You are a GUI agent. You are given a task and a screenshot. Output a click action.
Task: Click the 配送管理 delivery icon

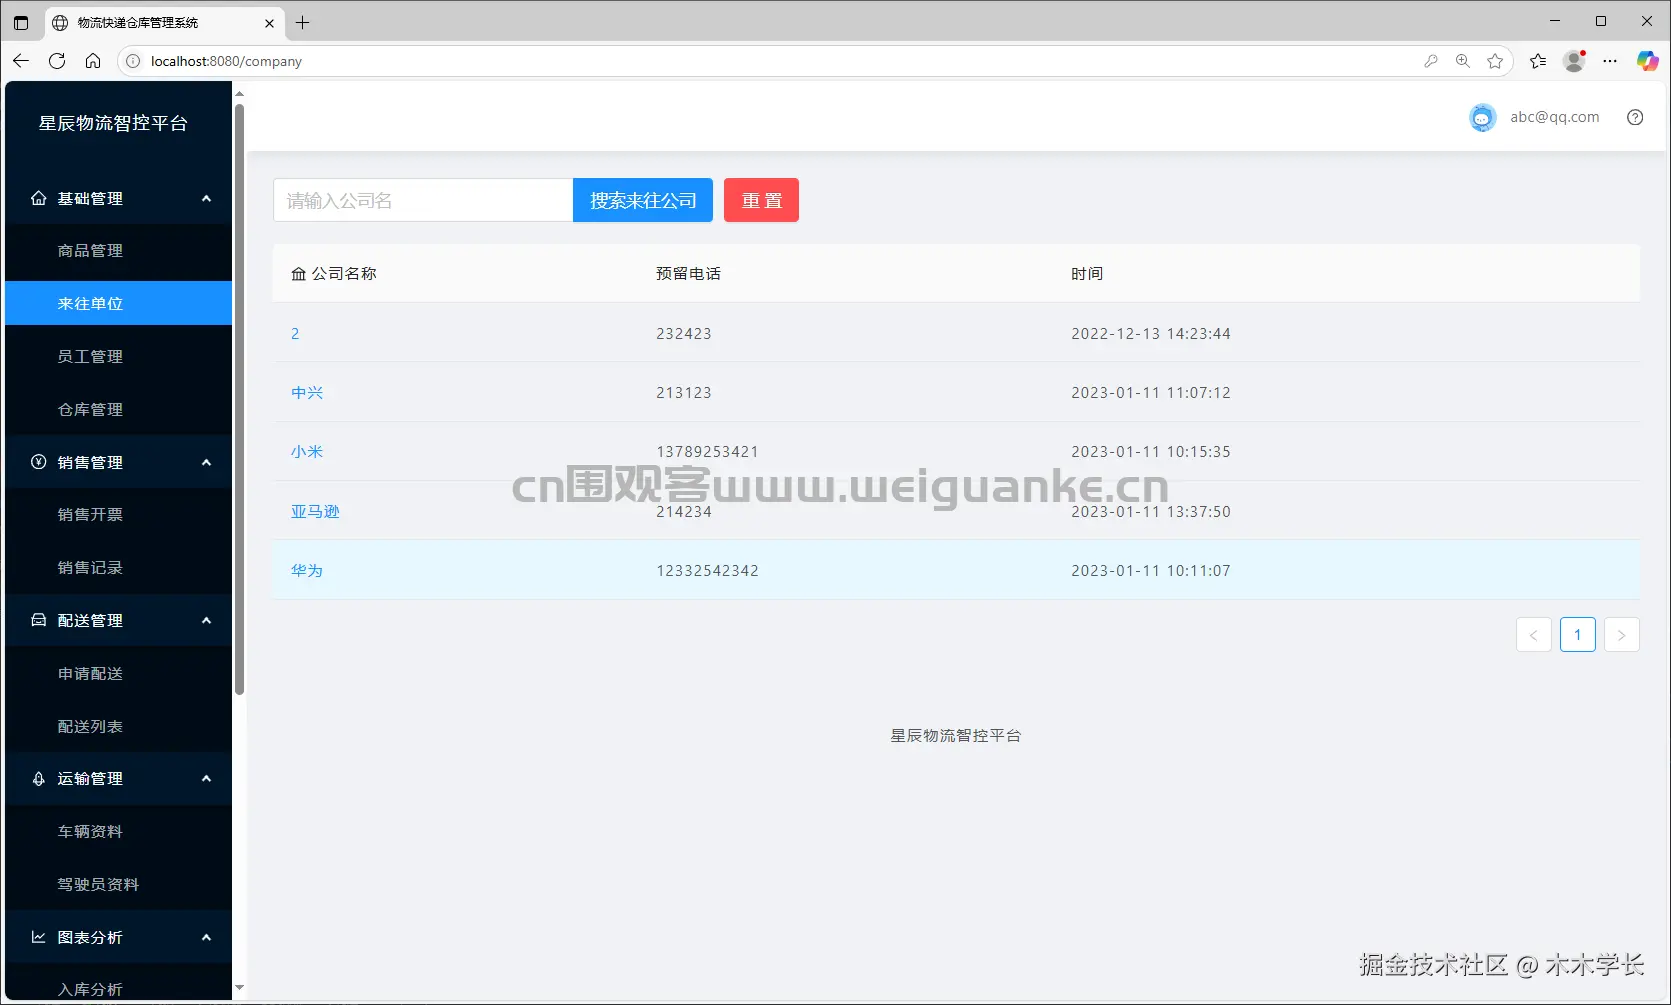pos(38,620)
